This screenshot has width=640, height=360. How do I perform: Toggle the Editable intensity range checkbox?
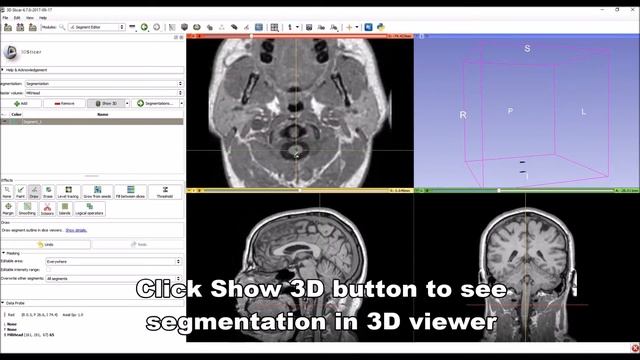pos(49,270)
